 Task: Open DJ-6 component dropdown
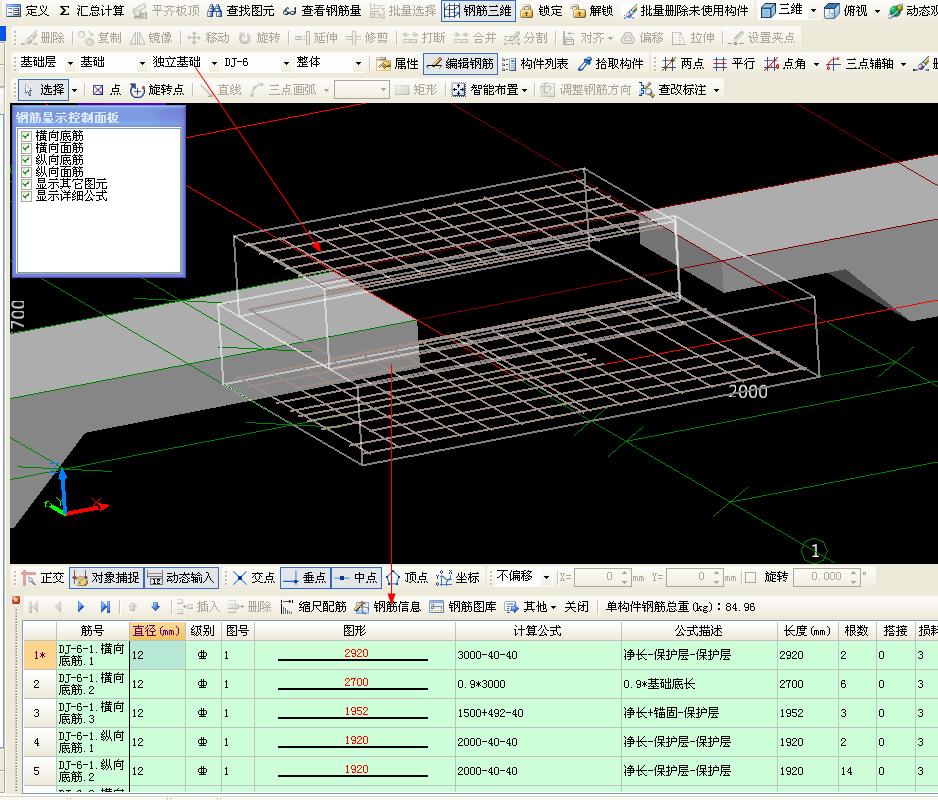click(287, 63)
